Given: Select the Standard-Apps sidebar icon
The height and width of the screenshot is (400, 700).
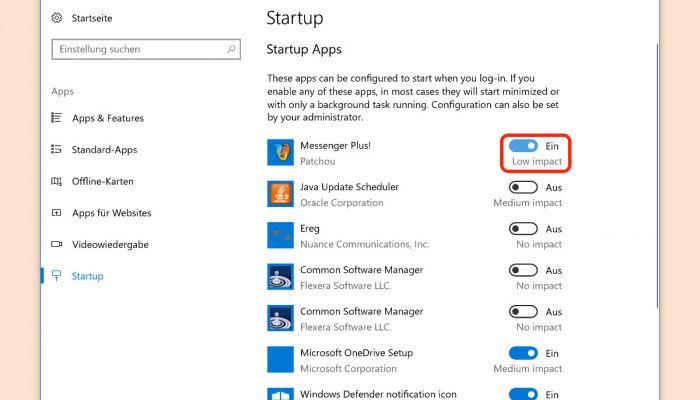Looking at the screenshot, I should (x=56, y=149).
